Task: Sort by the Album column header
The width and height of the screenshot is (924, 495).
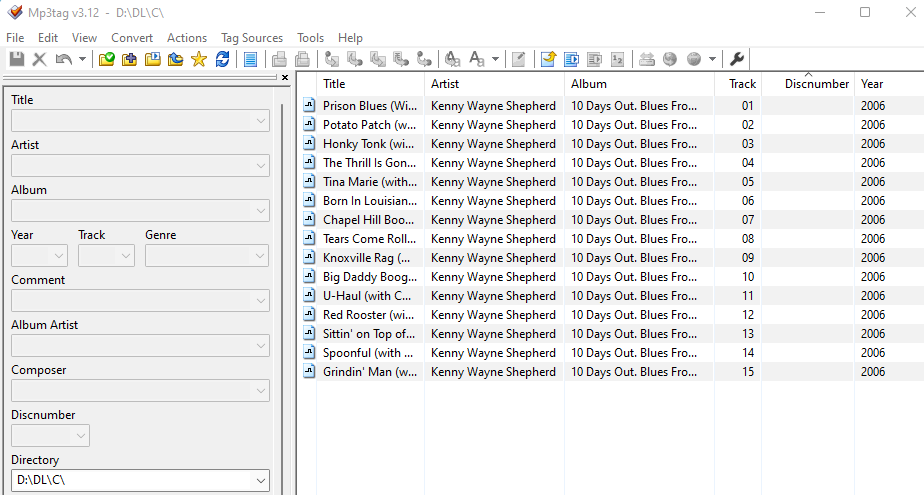Action: (x=639, y=84)
